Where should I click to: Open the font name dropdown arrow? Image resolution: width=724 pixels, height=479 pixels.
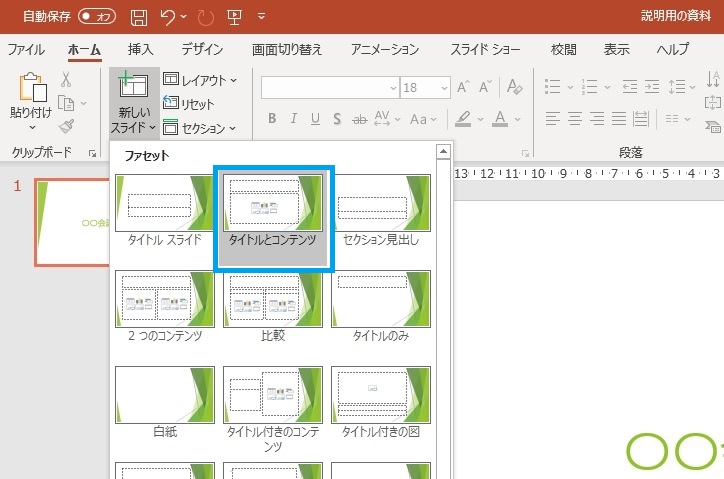393,88
